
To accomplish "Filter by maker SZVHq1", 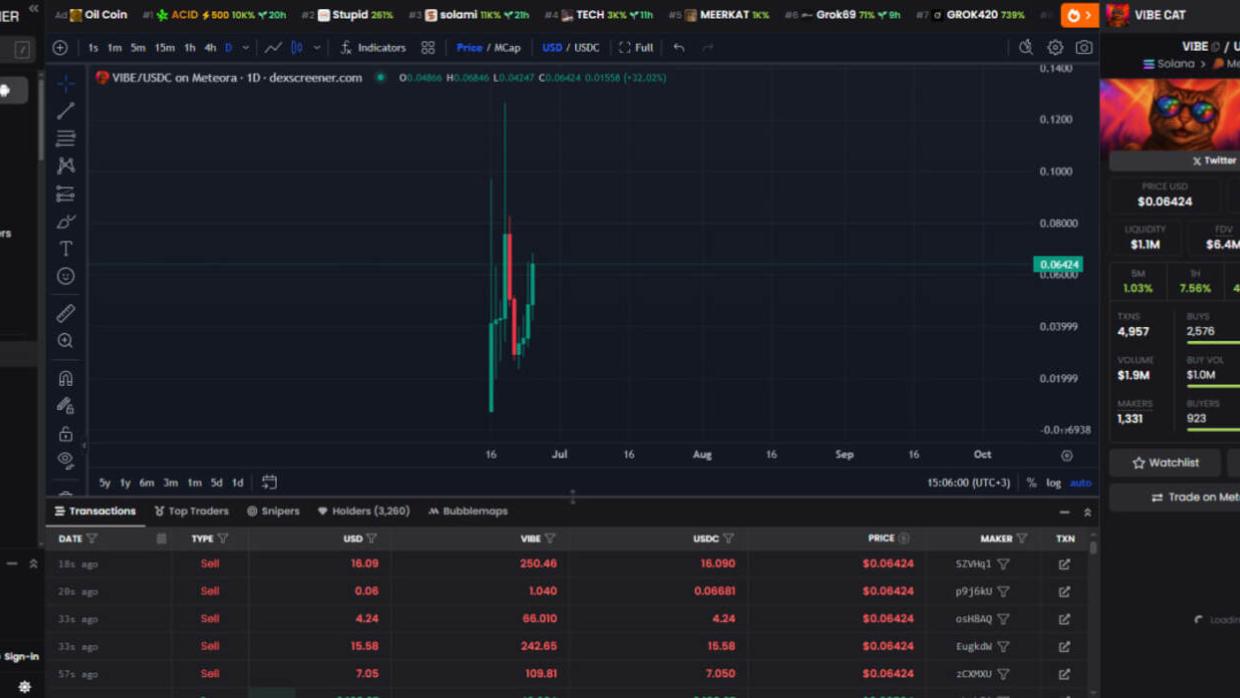I will click(x=1003, y=564).
